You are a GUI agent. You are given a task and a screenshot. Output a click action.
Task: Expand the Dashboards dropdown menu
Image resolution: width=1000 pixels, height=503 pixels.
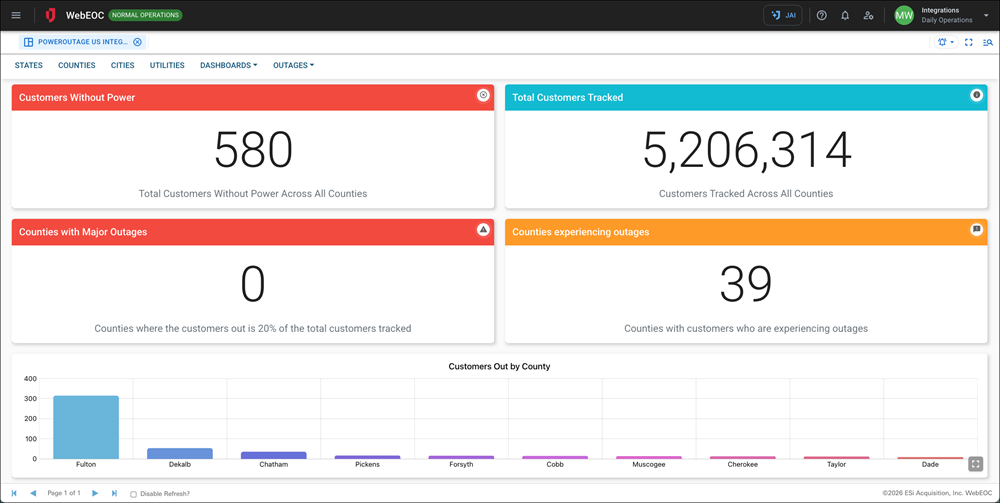pos(228,65)
